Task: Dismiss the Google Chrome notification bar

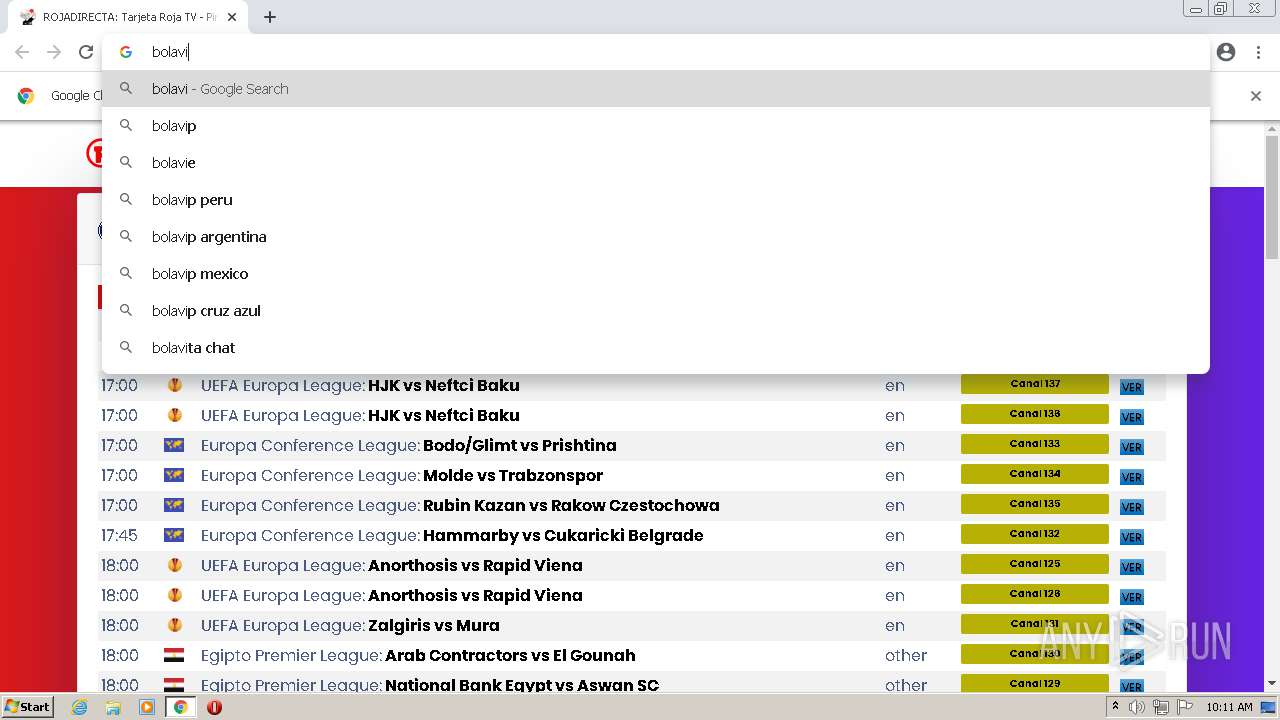Action: coord(1256,96)
